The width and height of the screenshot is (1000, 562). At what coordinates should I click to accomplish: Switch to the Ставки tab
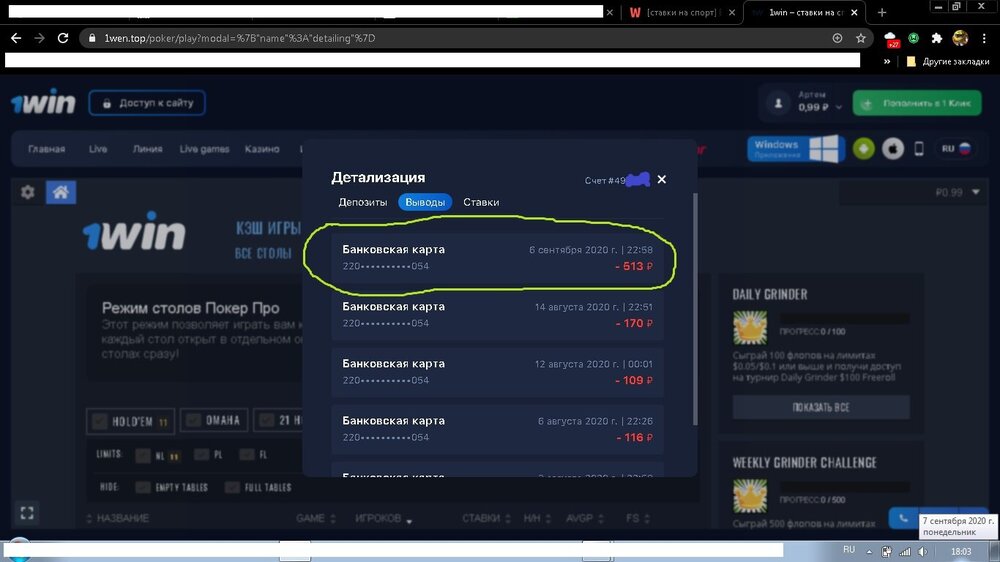pos(481,202)
